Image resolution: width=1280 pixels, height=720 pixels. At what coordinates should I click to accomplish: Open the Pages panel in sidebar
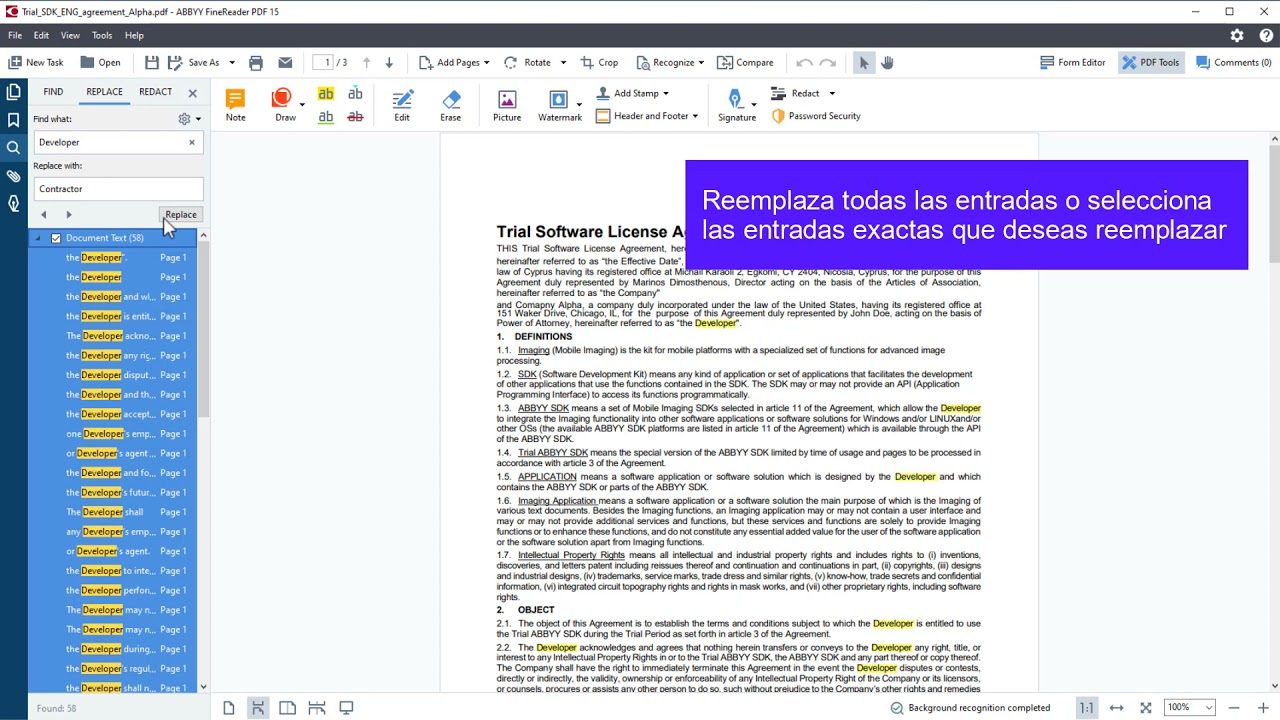pos(14,92)
